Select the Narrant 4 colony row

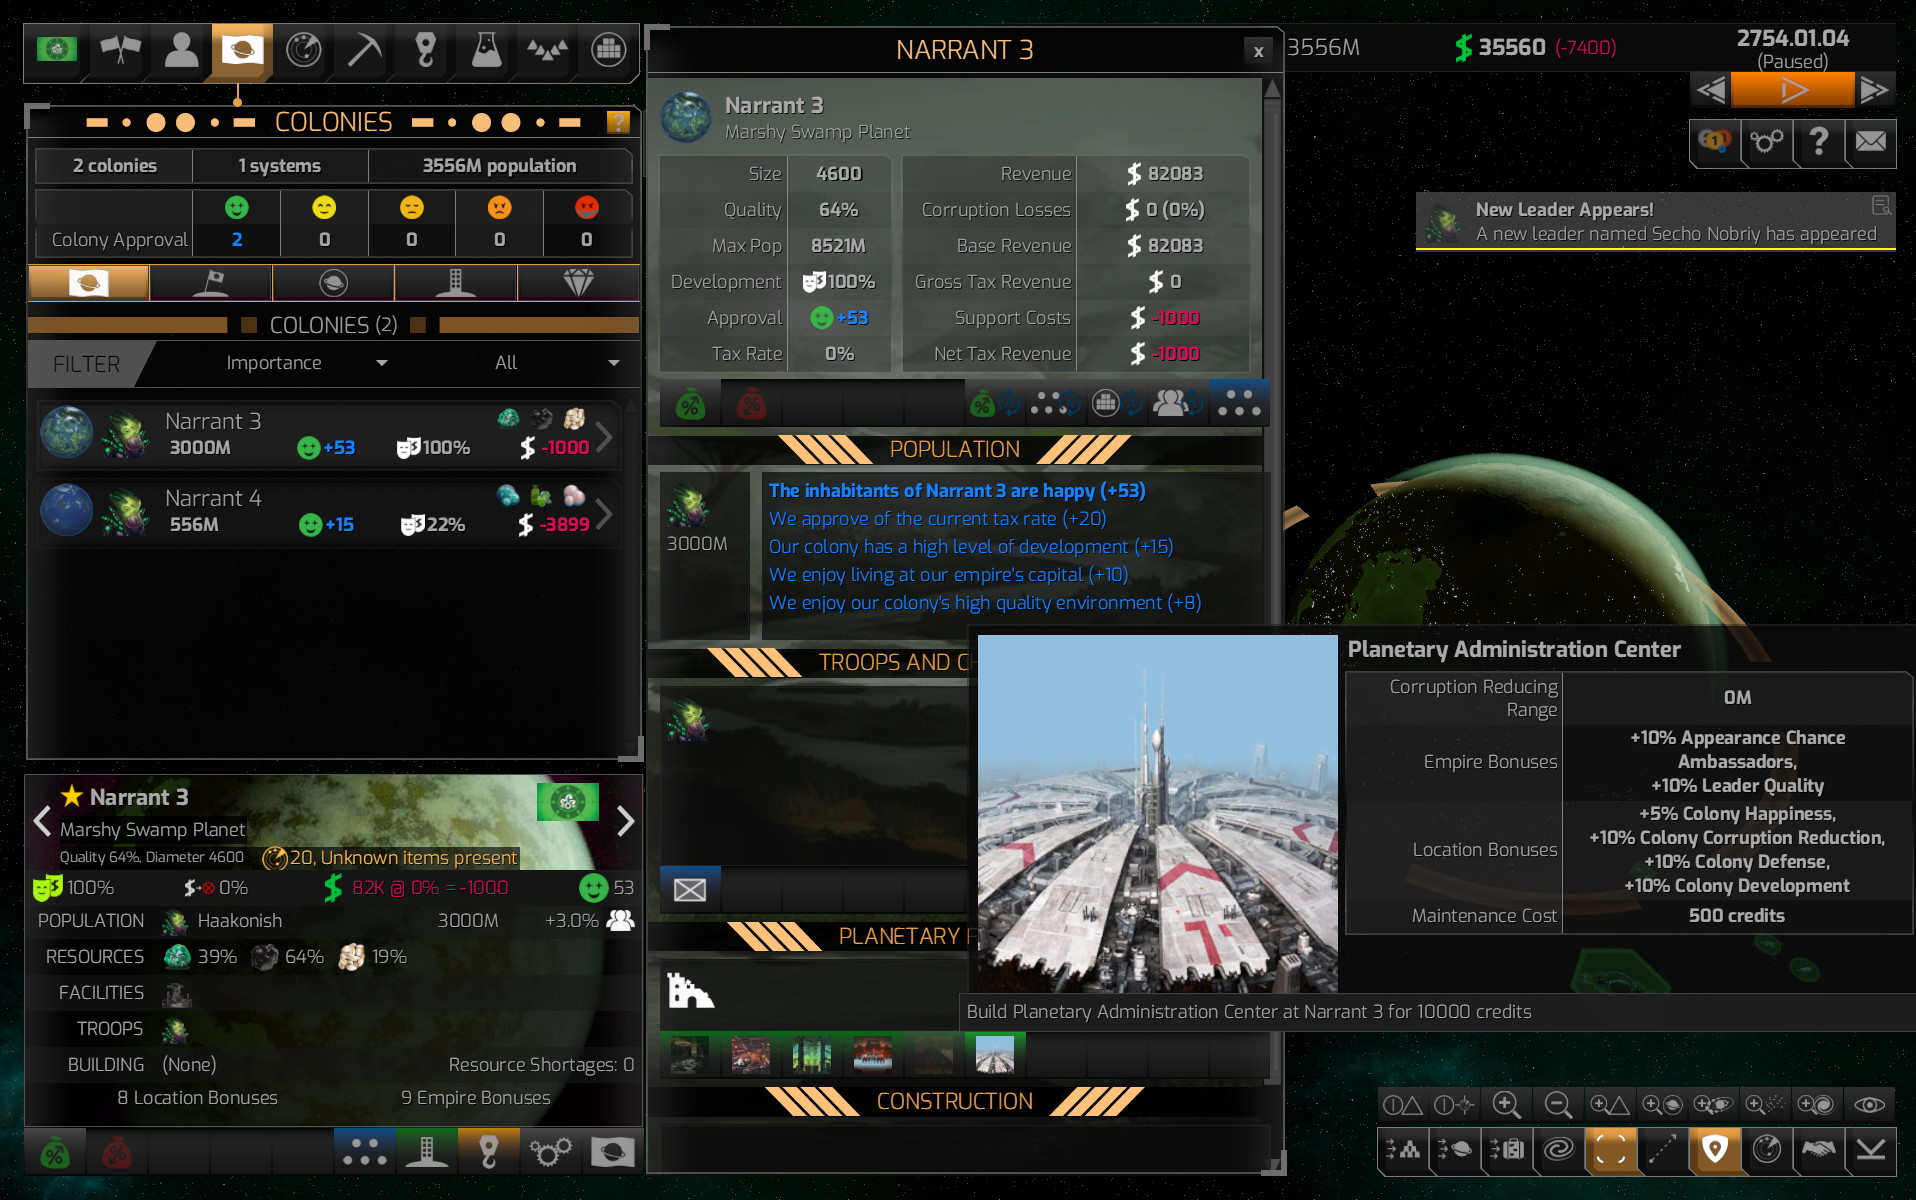(329, 512)
